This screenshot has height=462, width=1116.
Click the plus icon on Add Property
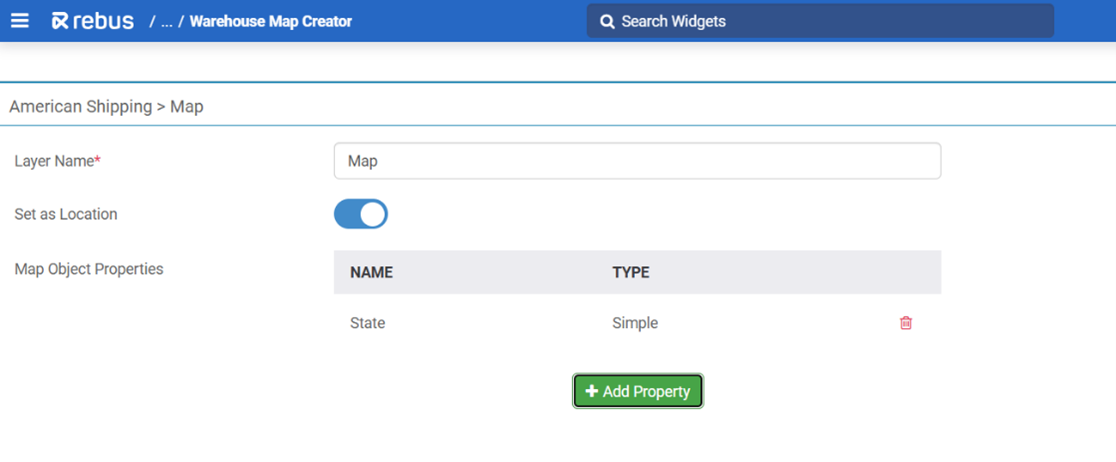[592, 391]
